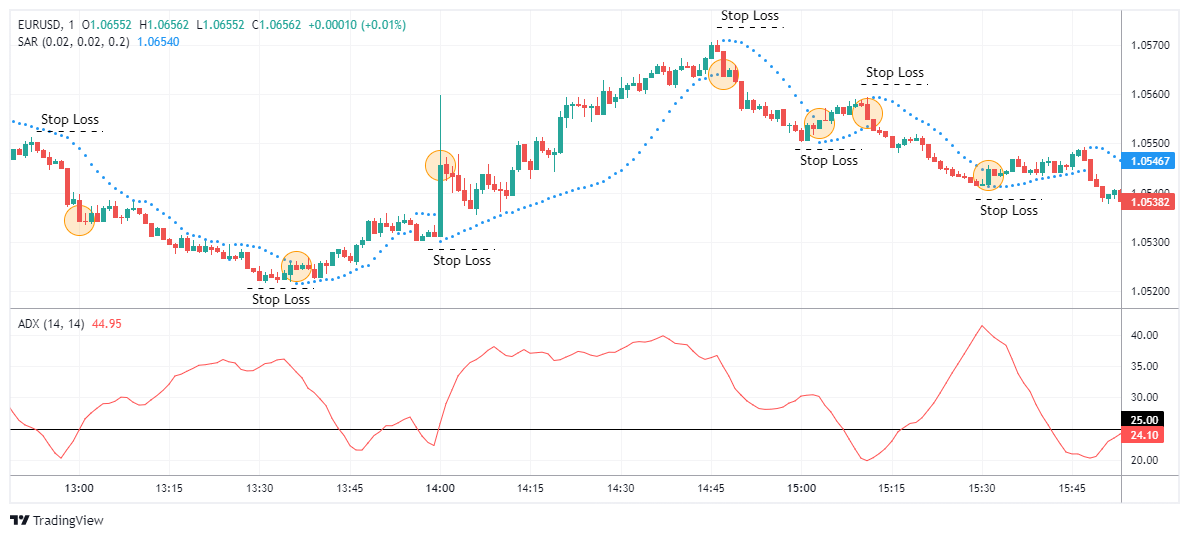Click the 13:00 time axis label

tap(80, 489)
